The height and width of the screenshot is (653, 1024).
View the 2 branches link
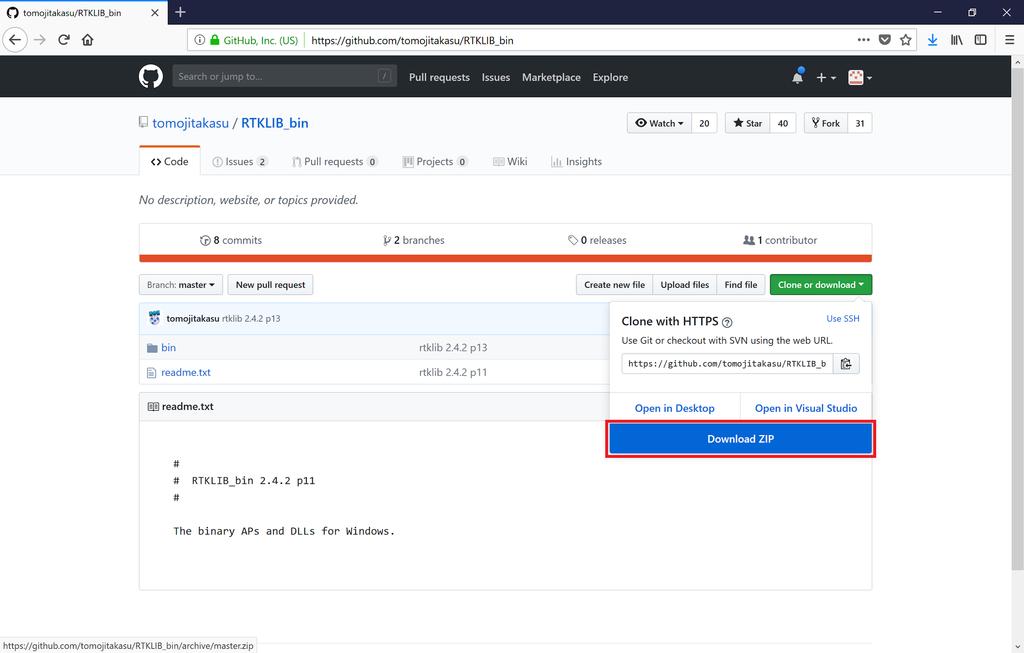[413, 240]
